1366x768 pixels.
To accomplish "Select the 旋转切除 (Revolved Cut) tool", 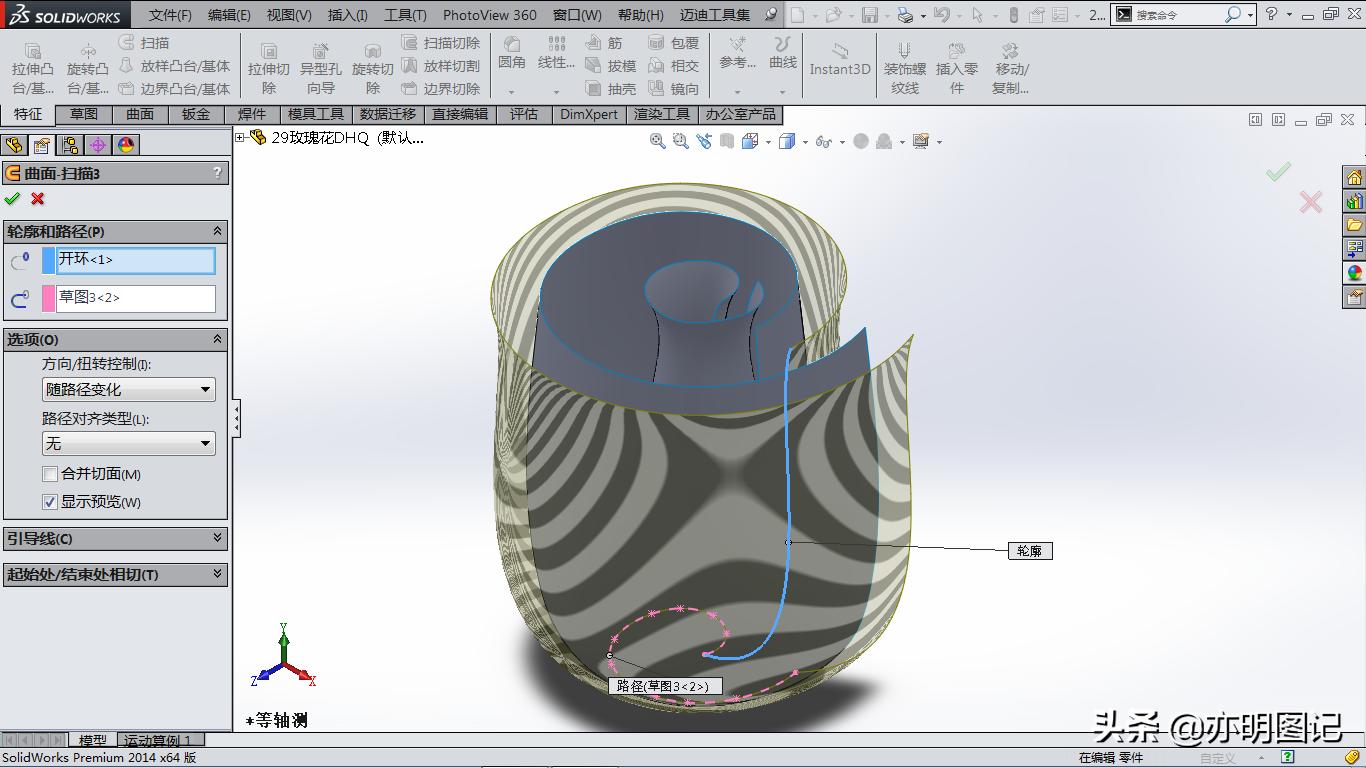I will pos(372,63).
